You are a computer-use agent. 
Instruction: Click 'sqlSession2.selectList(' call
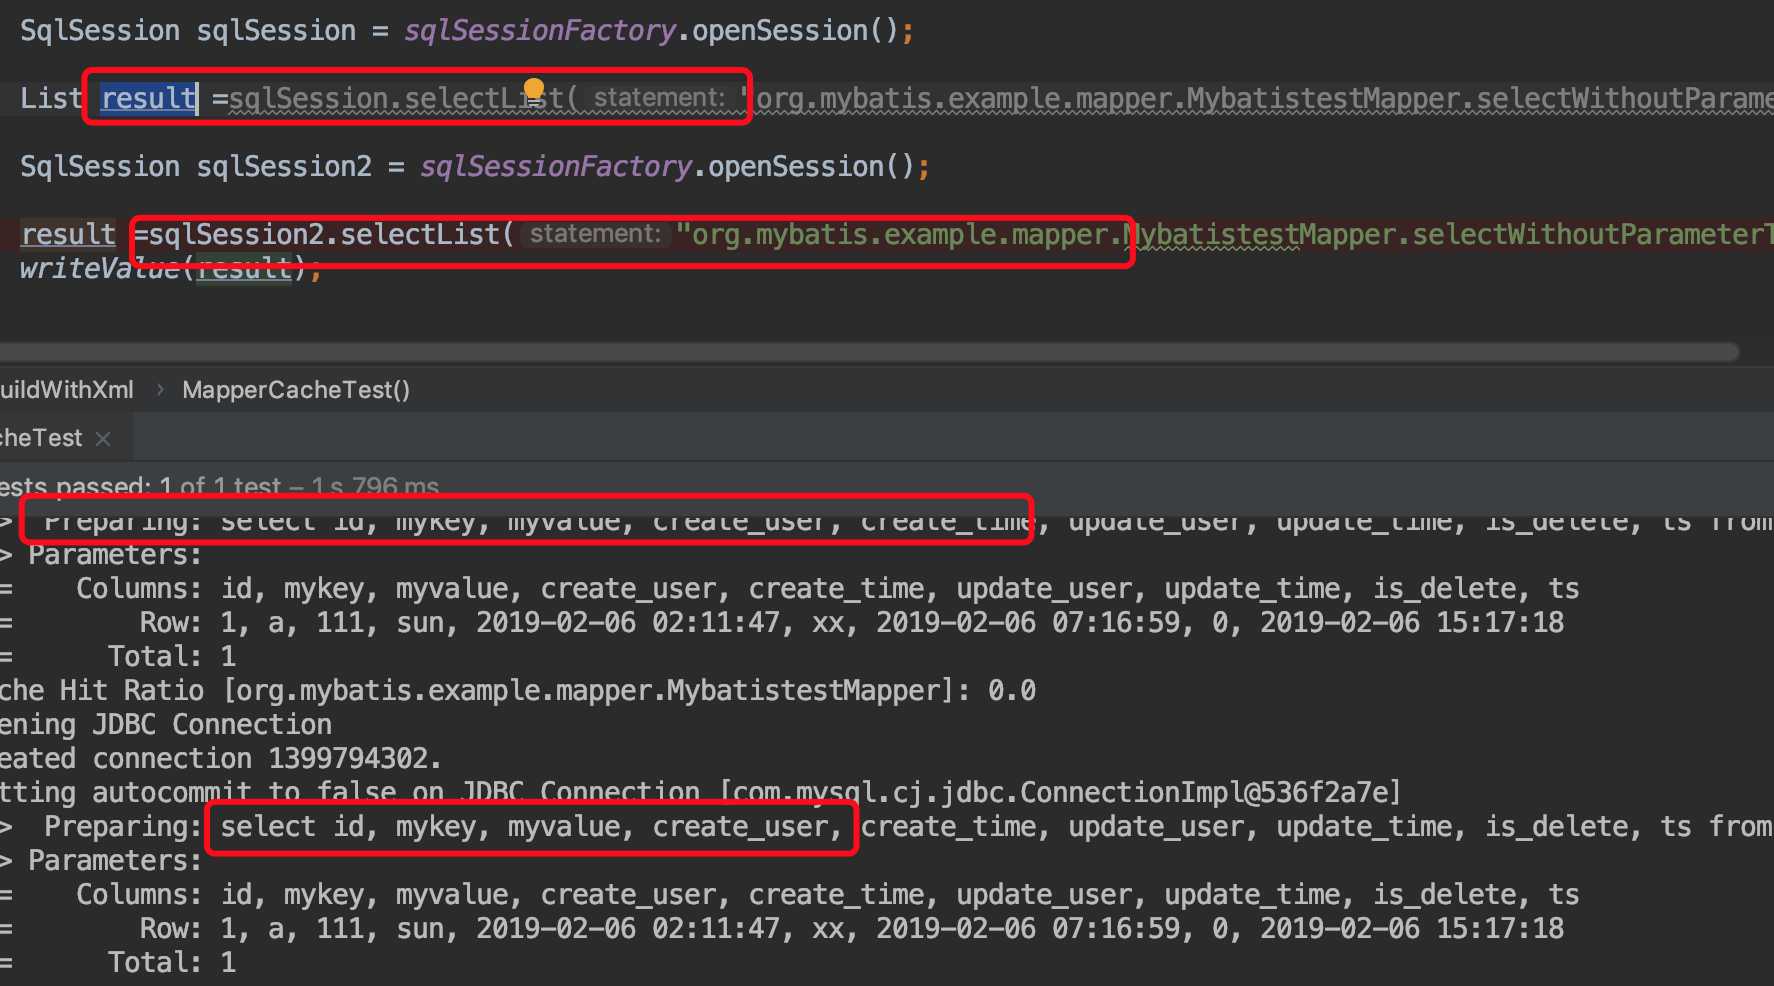331,234
